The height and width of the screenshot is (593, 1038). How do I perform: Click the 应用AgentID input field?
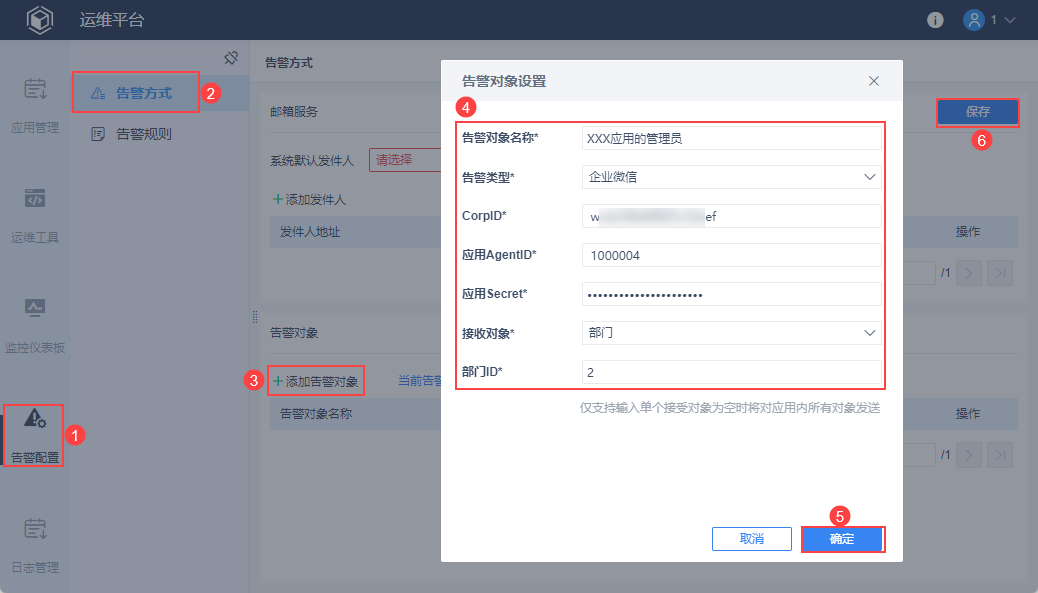pos(731,255)
